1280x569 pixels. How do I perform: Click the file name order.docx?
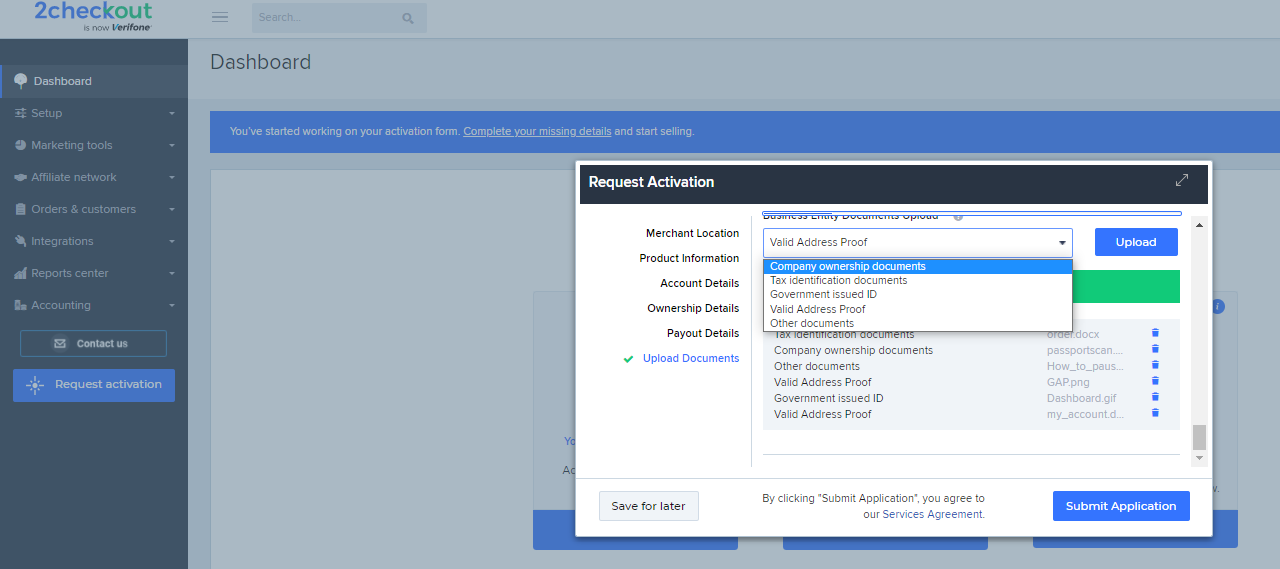point(1073,334)
